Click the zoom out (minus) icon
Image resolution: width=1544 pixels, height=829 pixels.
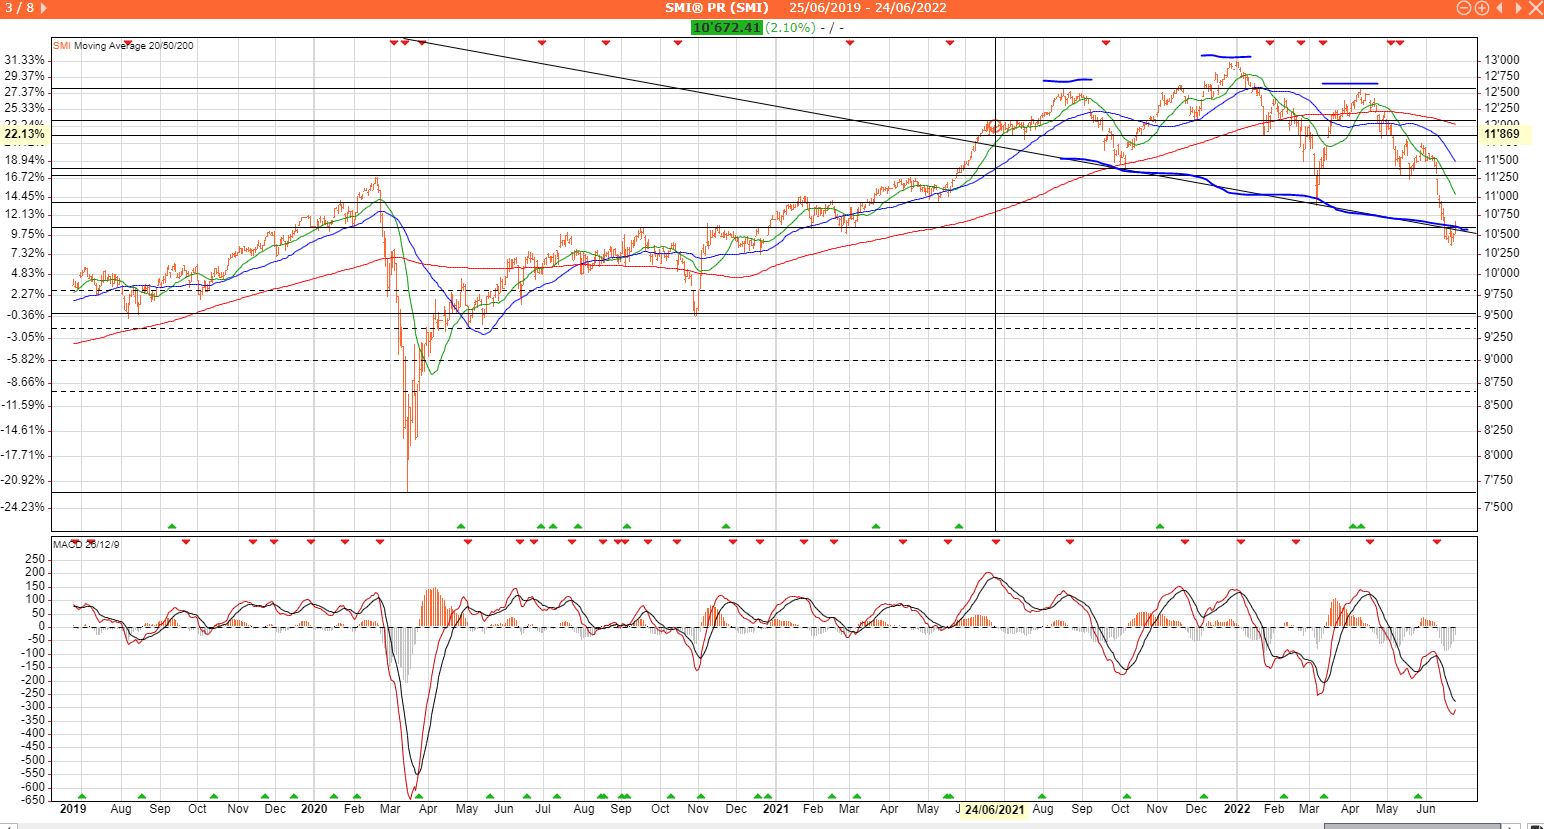pyautogui.click(x=1465, y=8)
